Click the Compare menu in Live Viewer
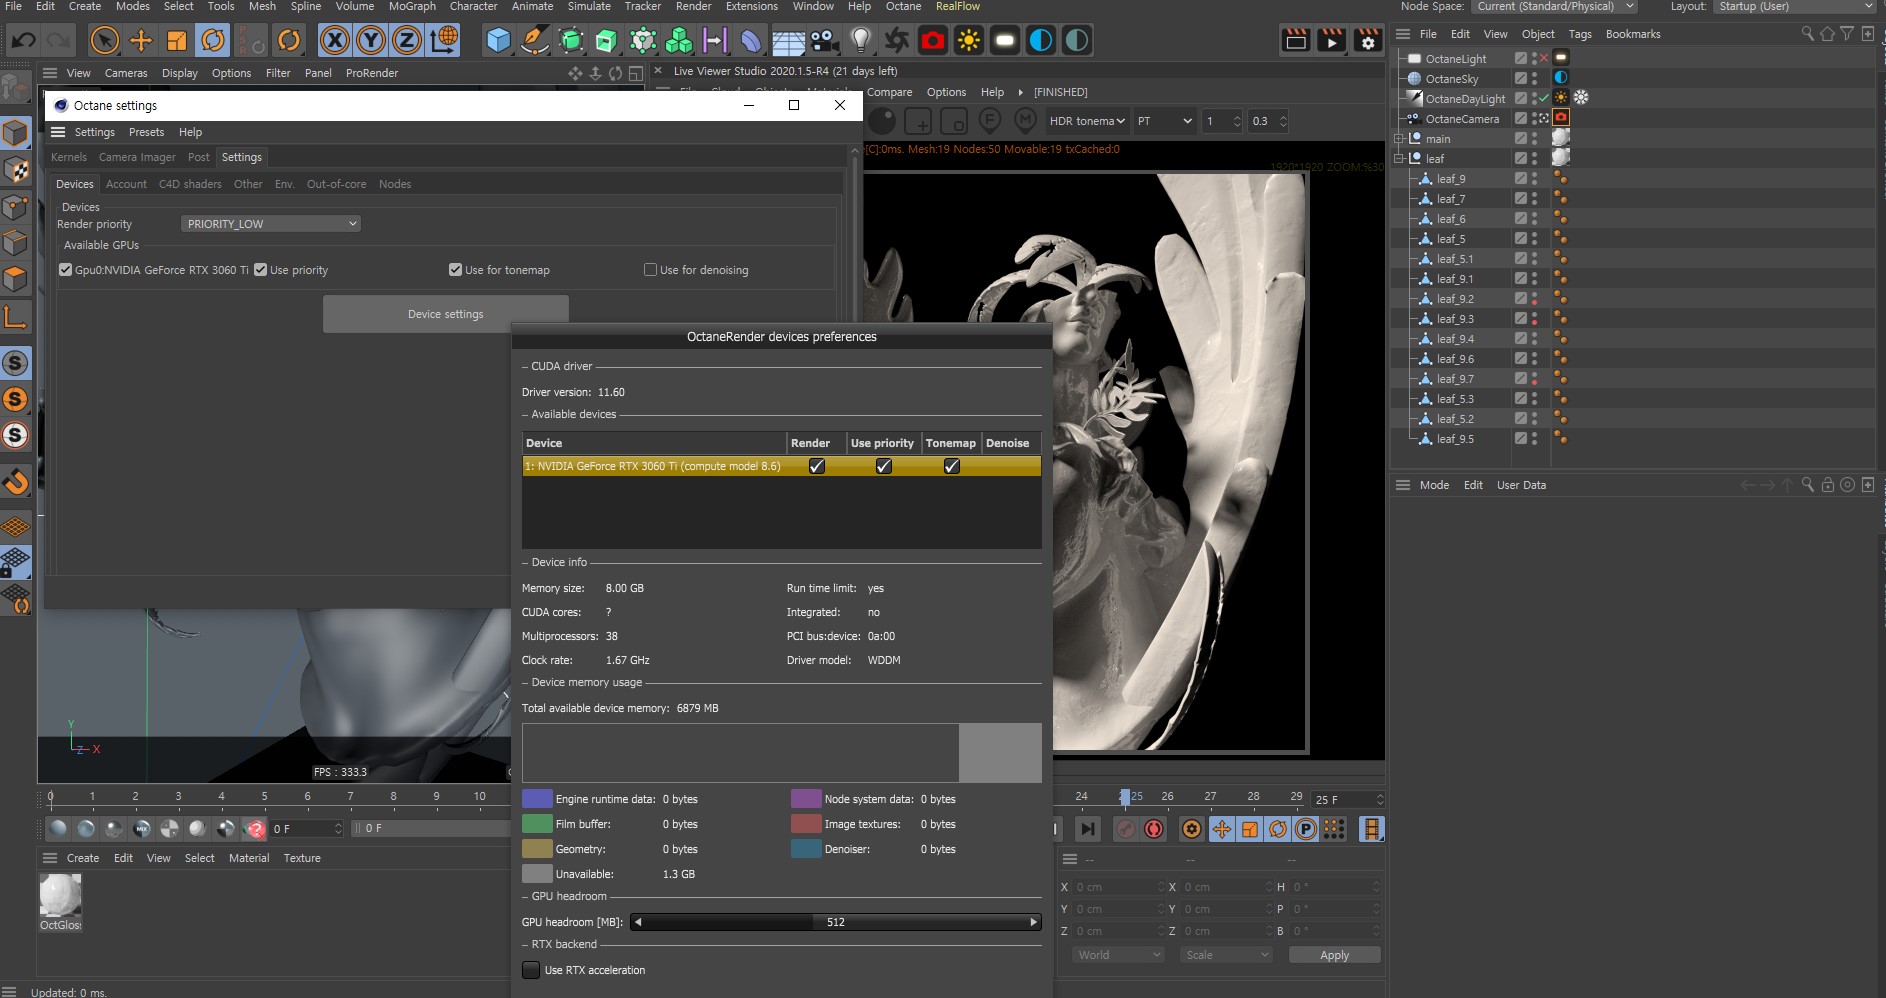The height and width of the screenshot is (998, 1886). click(x=889, y=92)
